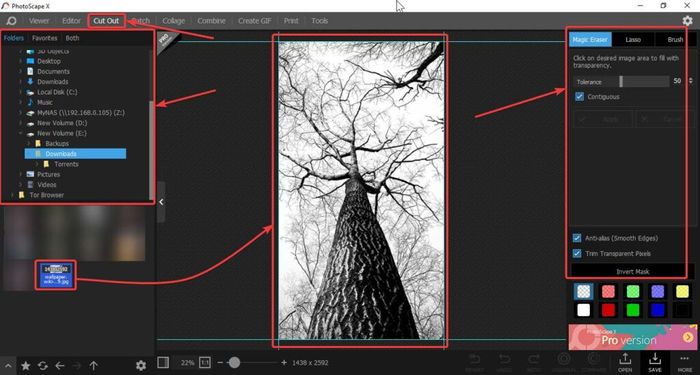This screenshot has height=375, width=700.
Task: Select highlighted Downloads folder under New Volume (E:)
Action: (75, 154)
